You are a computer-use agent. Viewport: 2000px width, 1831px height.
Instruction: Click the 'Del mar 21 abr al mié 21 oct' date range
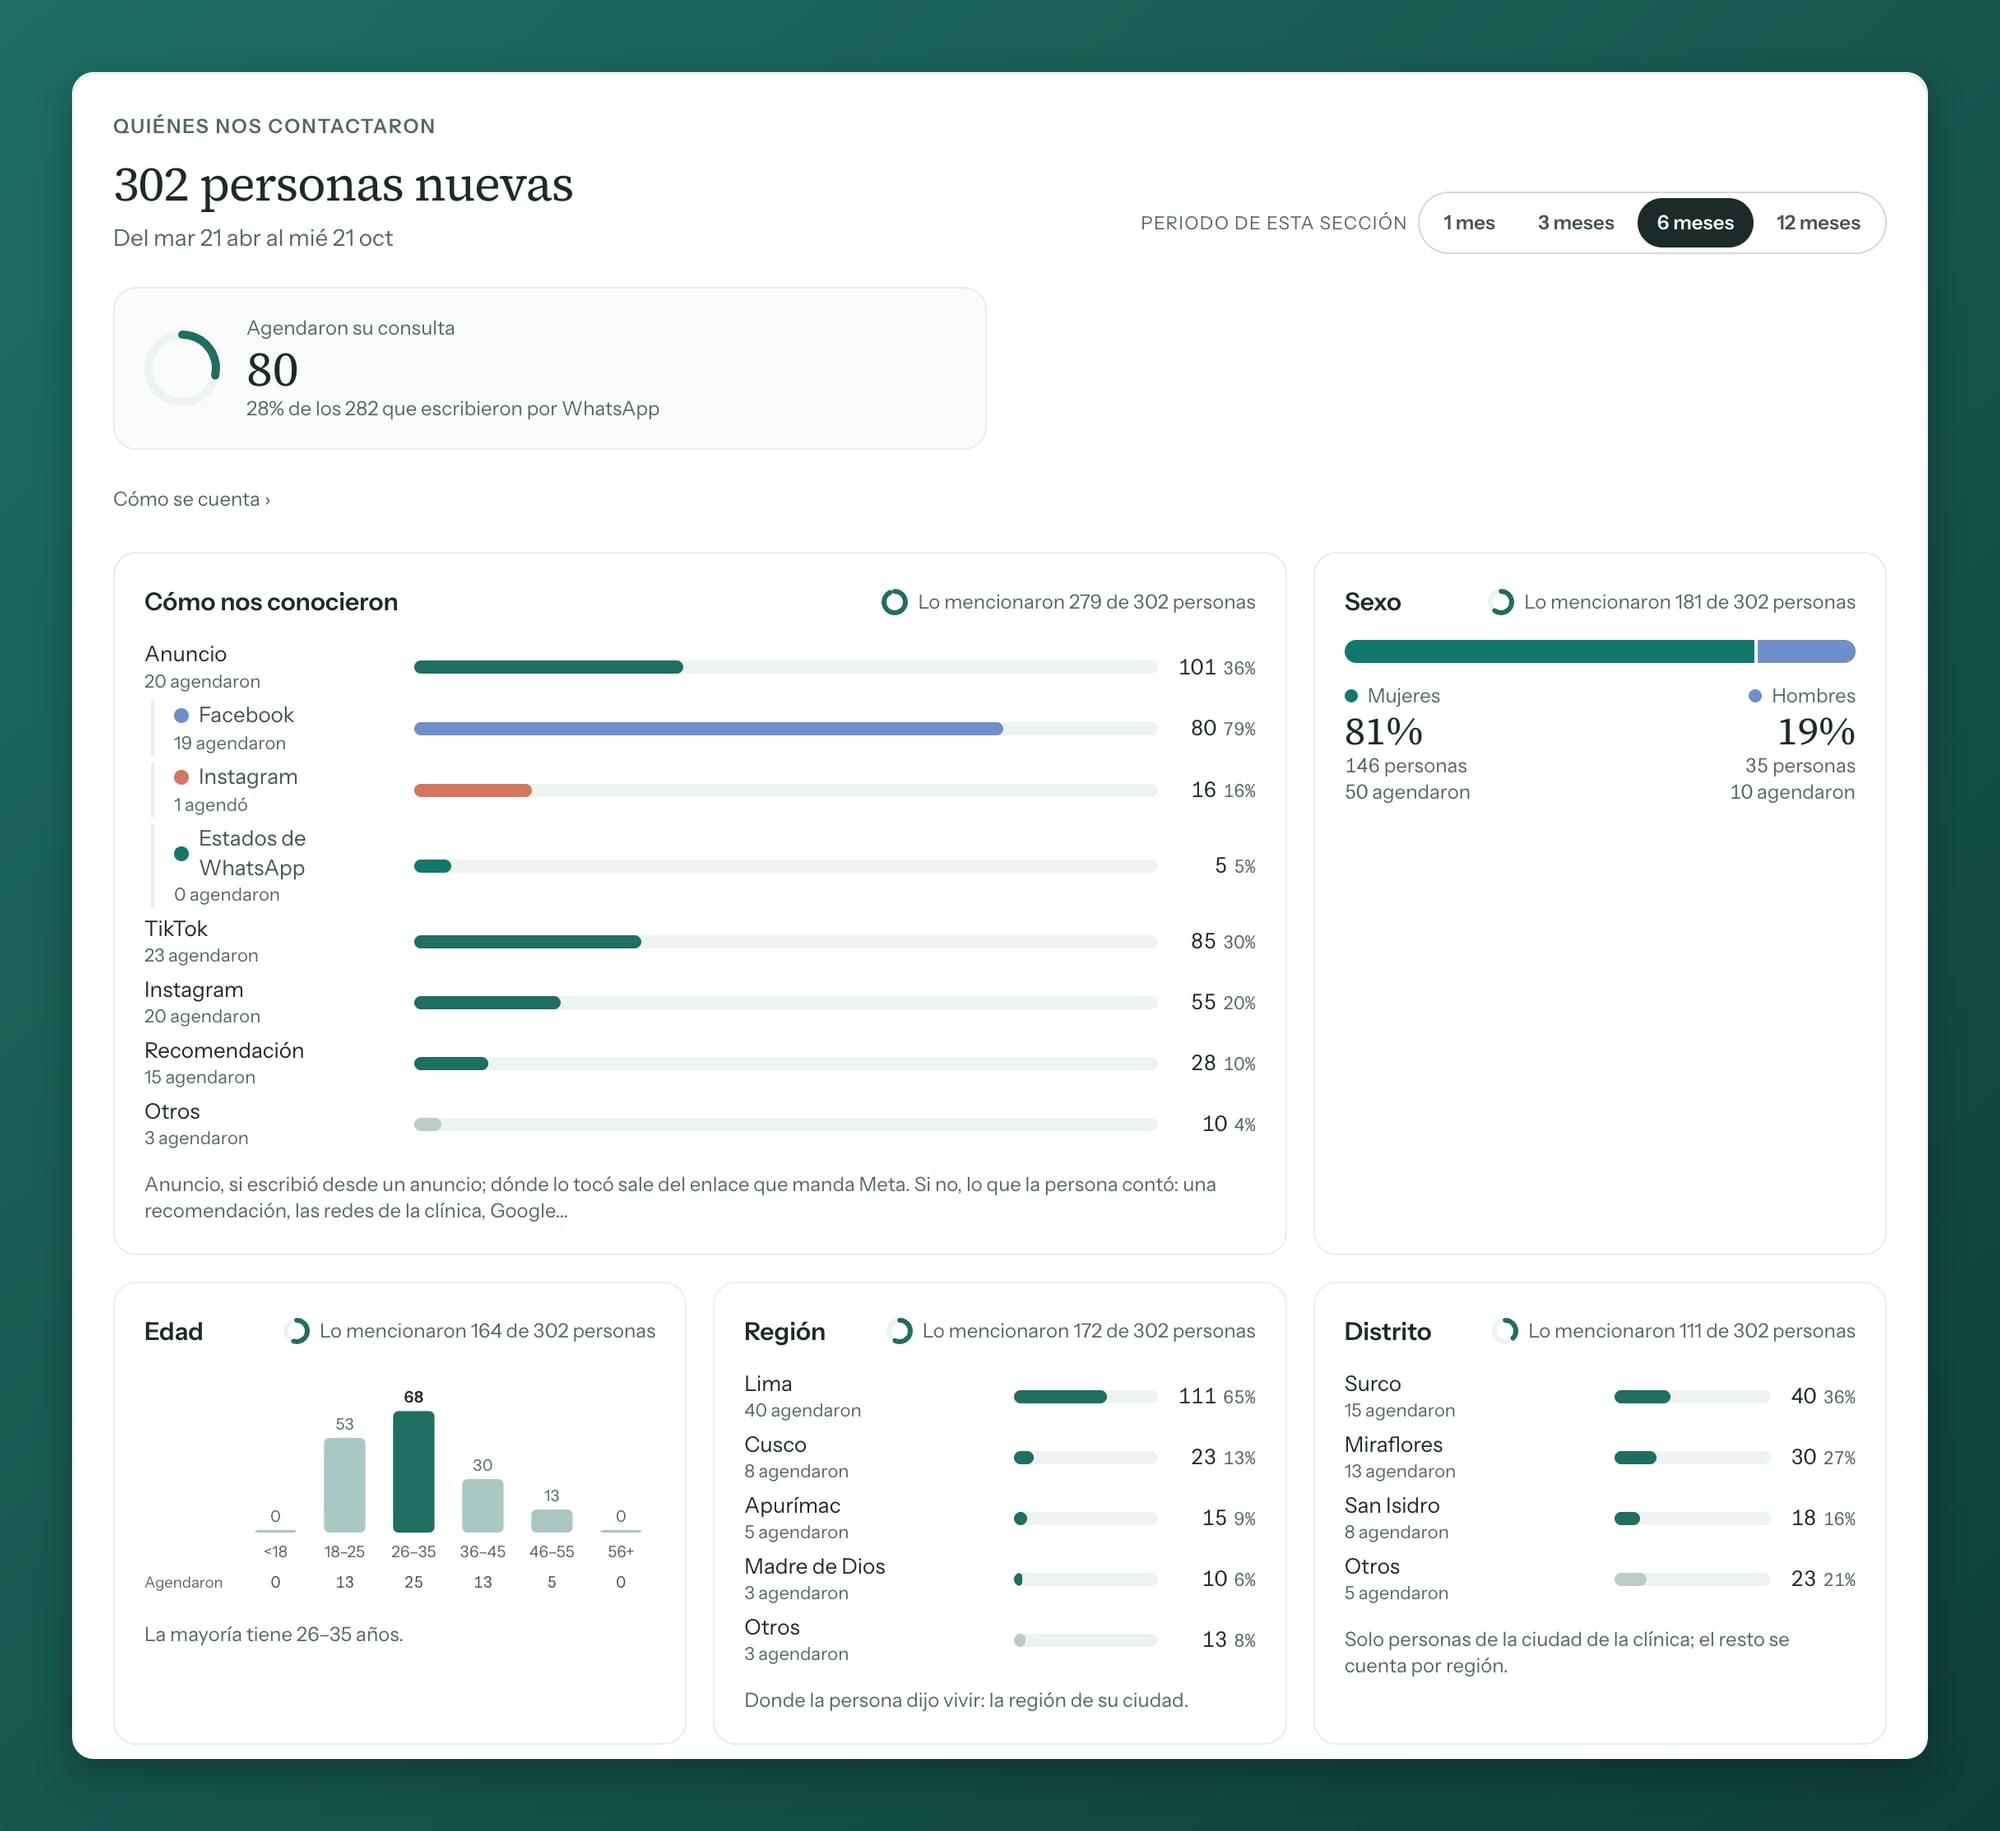point(253,238)
